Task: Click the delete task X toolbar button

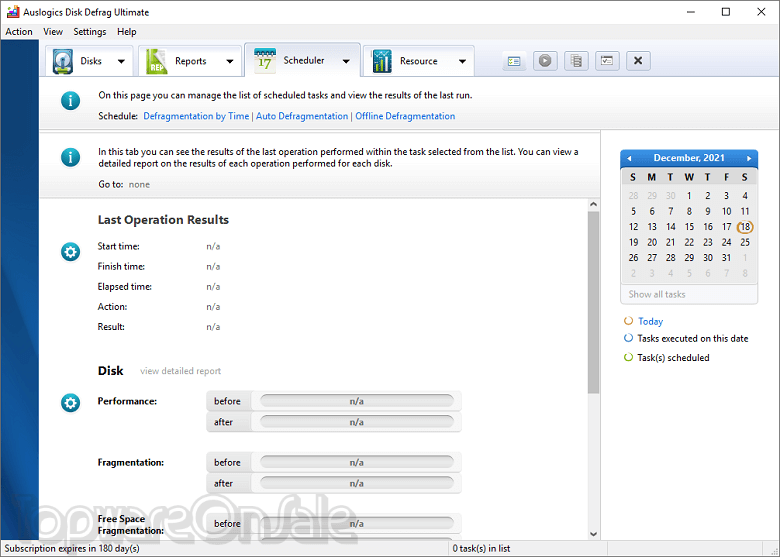Action: point(638,61)
